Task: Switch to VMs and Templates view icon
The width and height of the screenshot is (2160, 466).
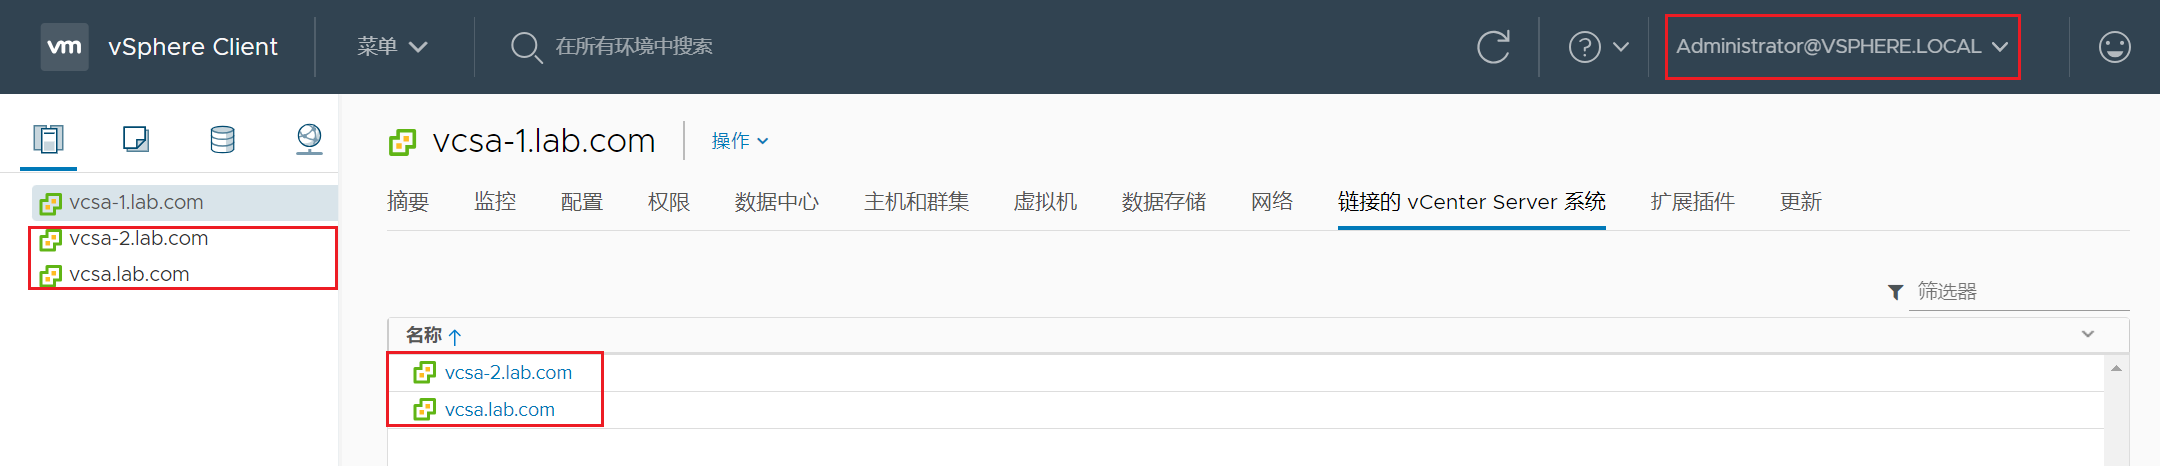Action: pos(136,139)
